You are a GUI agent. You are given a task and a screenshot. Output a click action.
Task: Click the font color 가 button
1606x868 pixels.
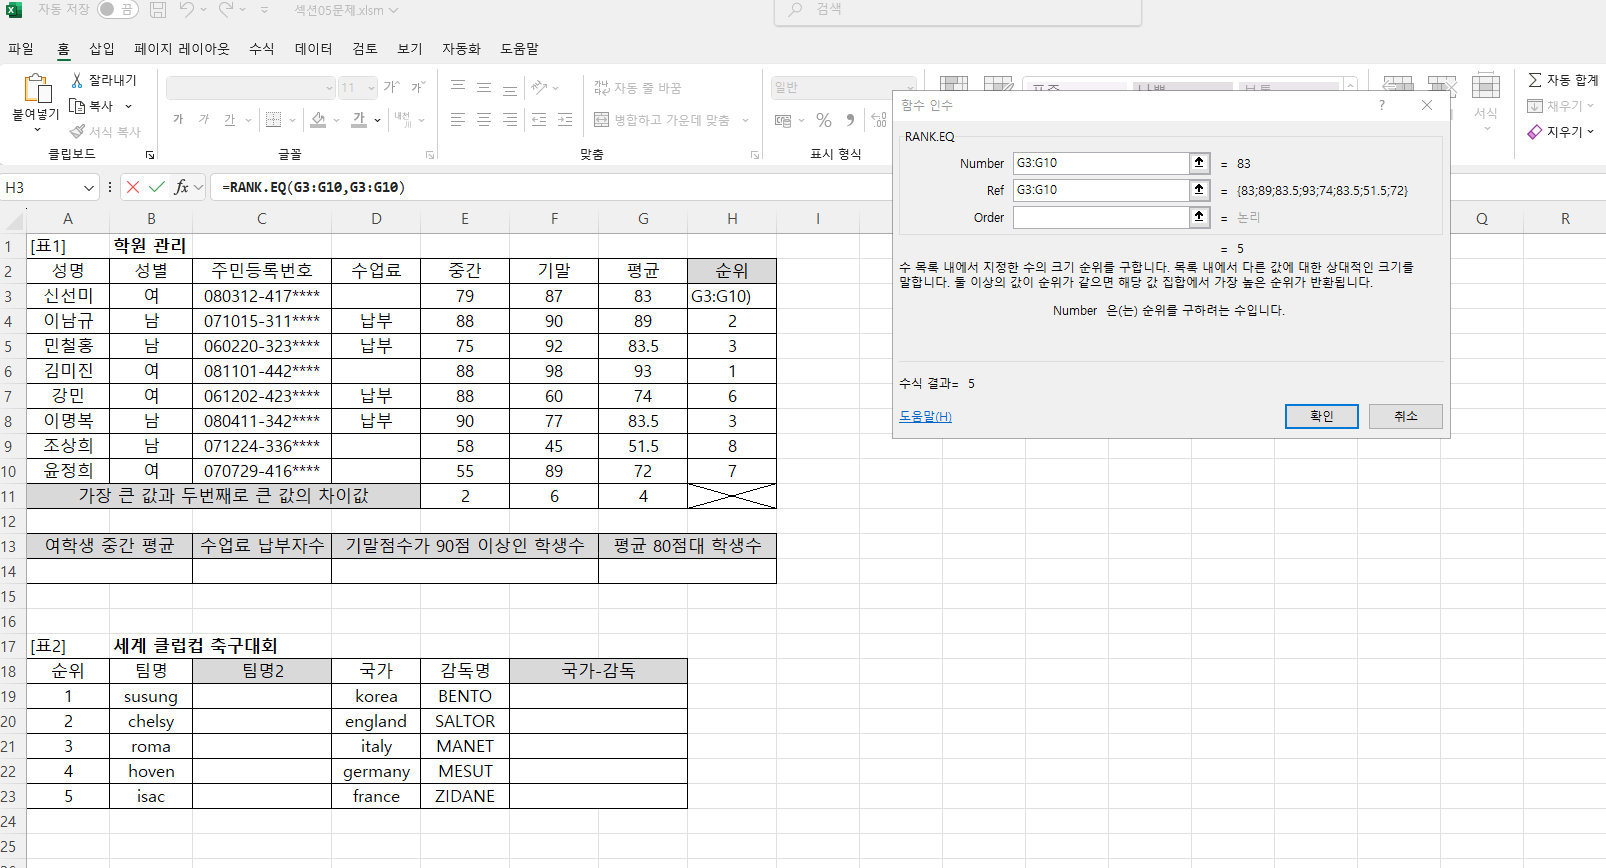(x=359, y=120)
